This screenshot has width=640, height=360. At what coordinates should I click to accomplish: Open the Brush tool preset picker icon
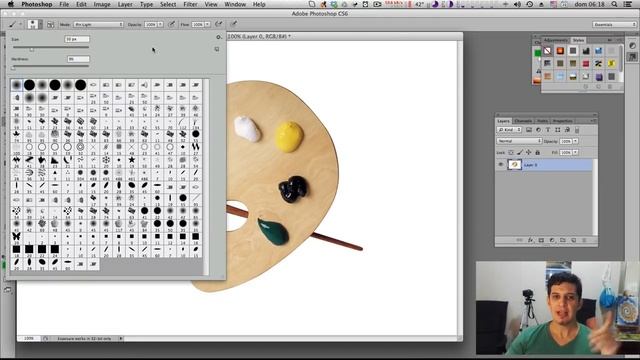(x=35, y=24)
